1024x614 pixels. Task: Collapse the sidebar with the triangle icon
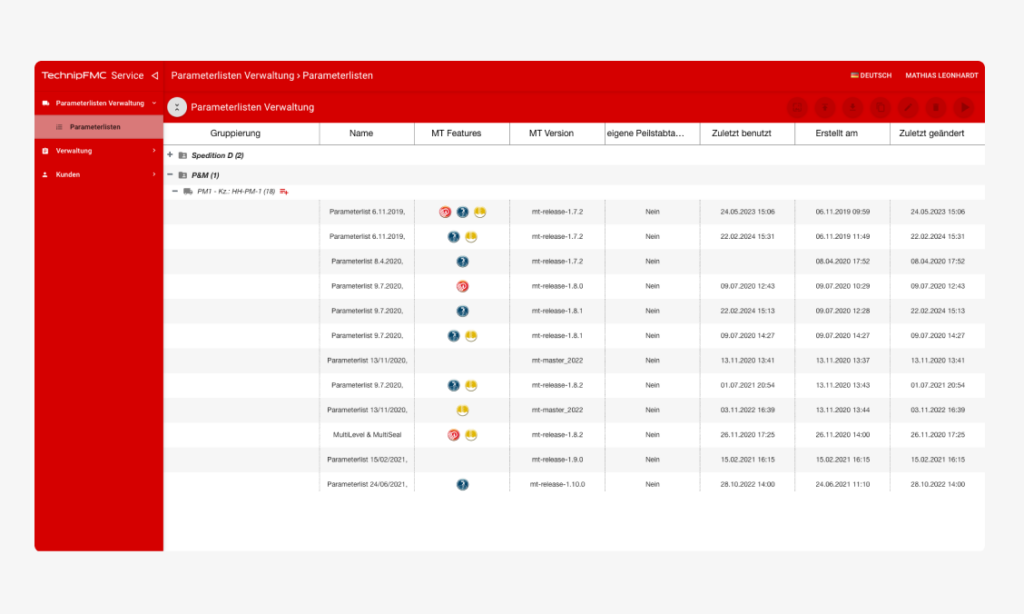[155, 76]
